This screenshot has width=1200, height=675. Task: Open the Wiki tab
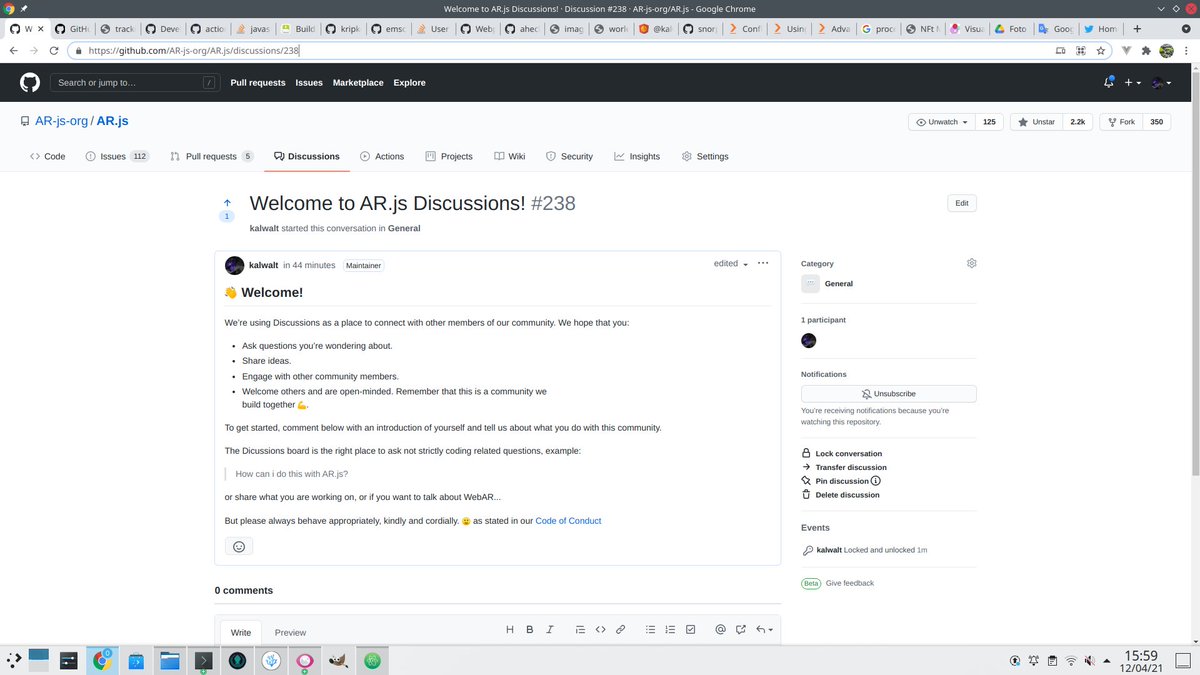[x=509, y=156]
